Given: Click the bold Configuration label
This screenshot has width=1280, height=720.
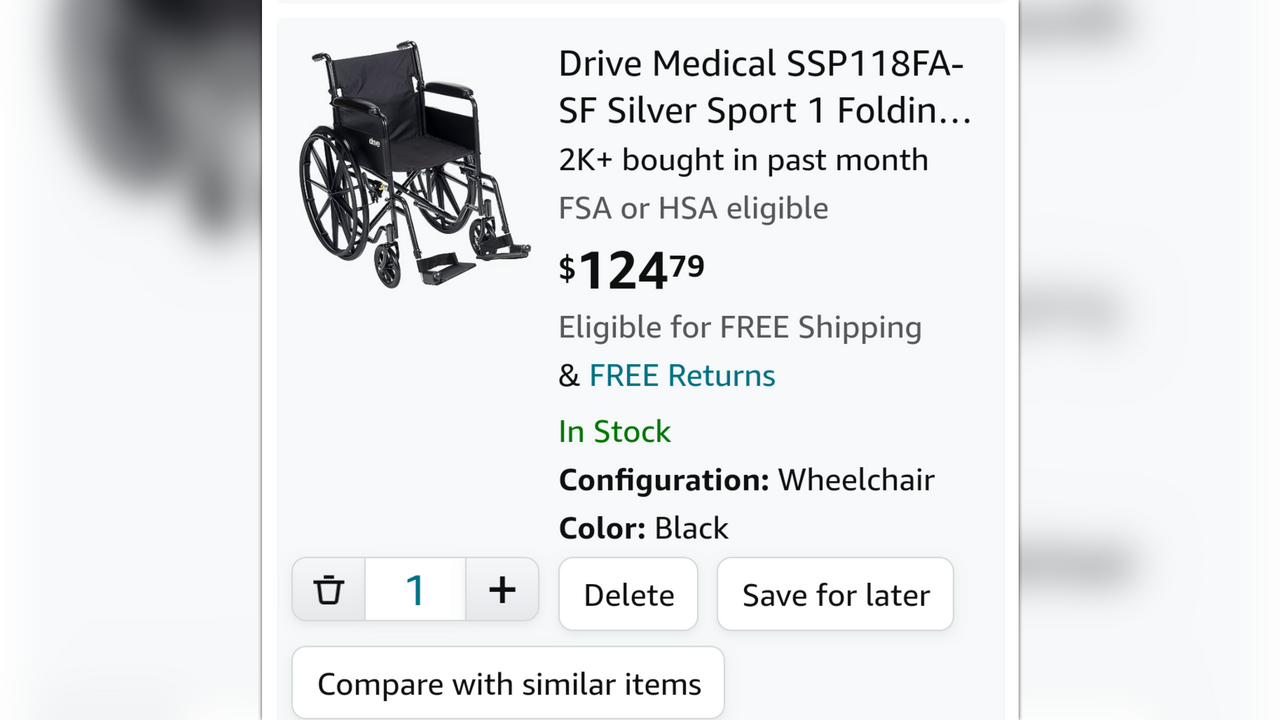Looking at the screenshot, I should point(663,480).
